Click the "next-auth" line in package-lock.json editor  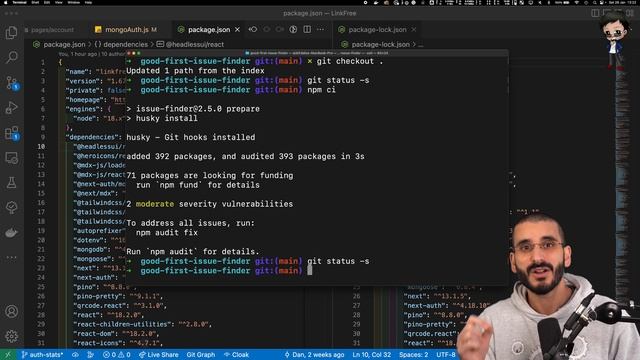(447, 306)
